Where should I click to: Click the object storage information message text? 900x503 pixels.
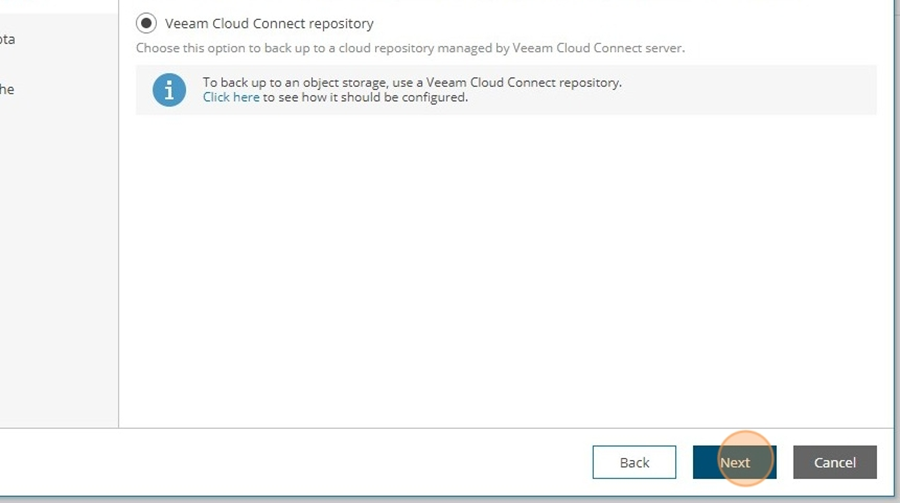click(412, 82)
